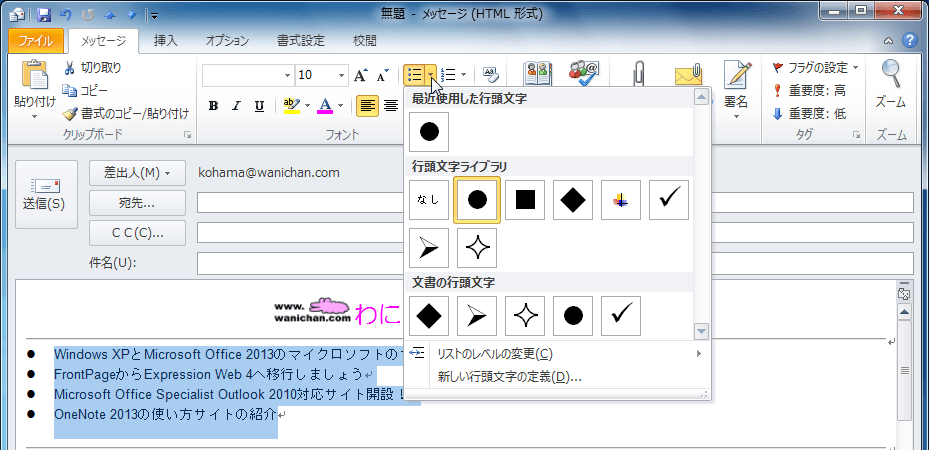This screenshot has width=929, height=450.
Task: Switch to the Review (校閲) tab
Action: (364, 41)
